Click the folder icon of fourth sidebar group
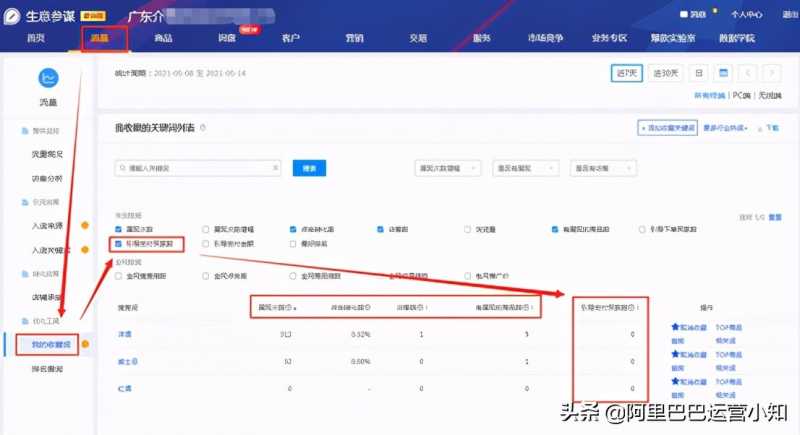 (25, 321)
